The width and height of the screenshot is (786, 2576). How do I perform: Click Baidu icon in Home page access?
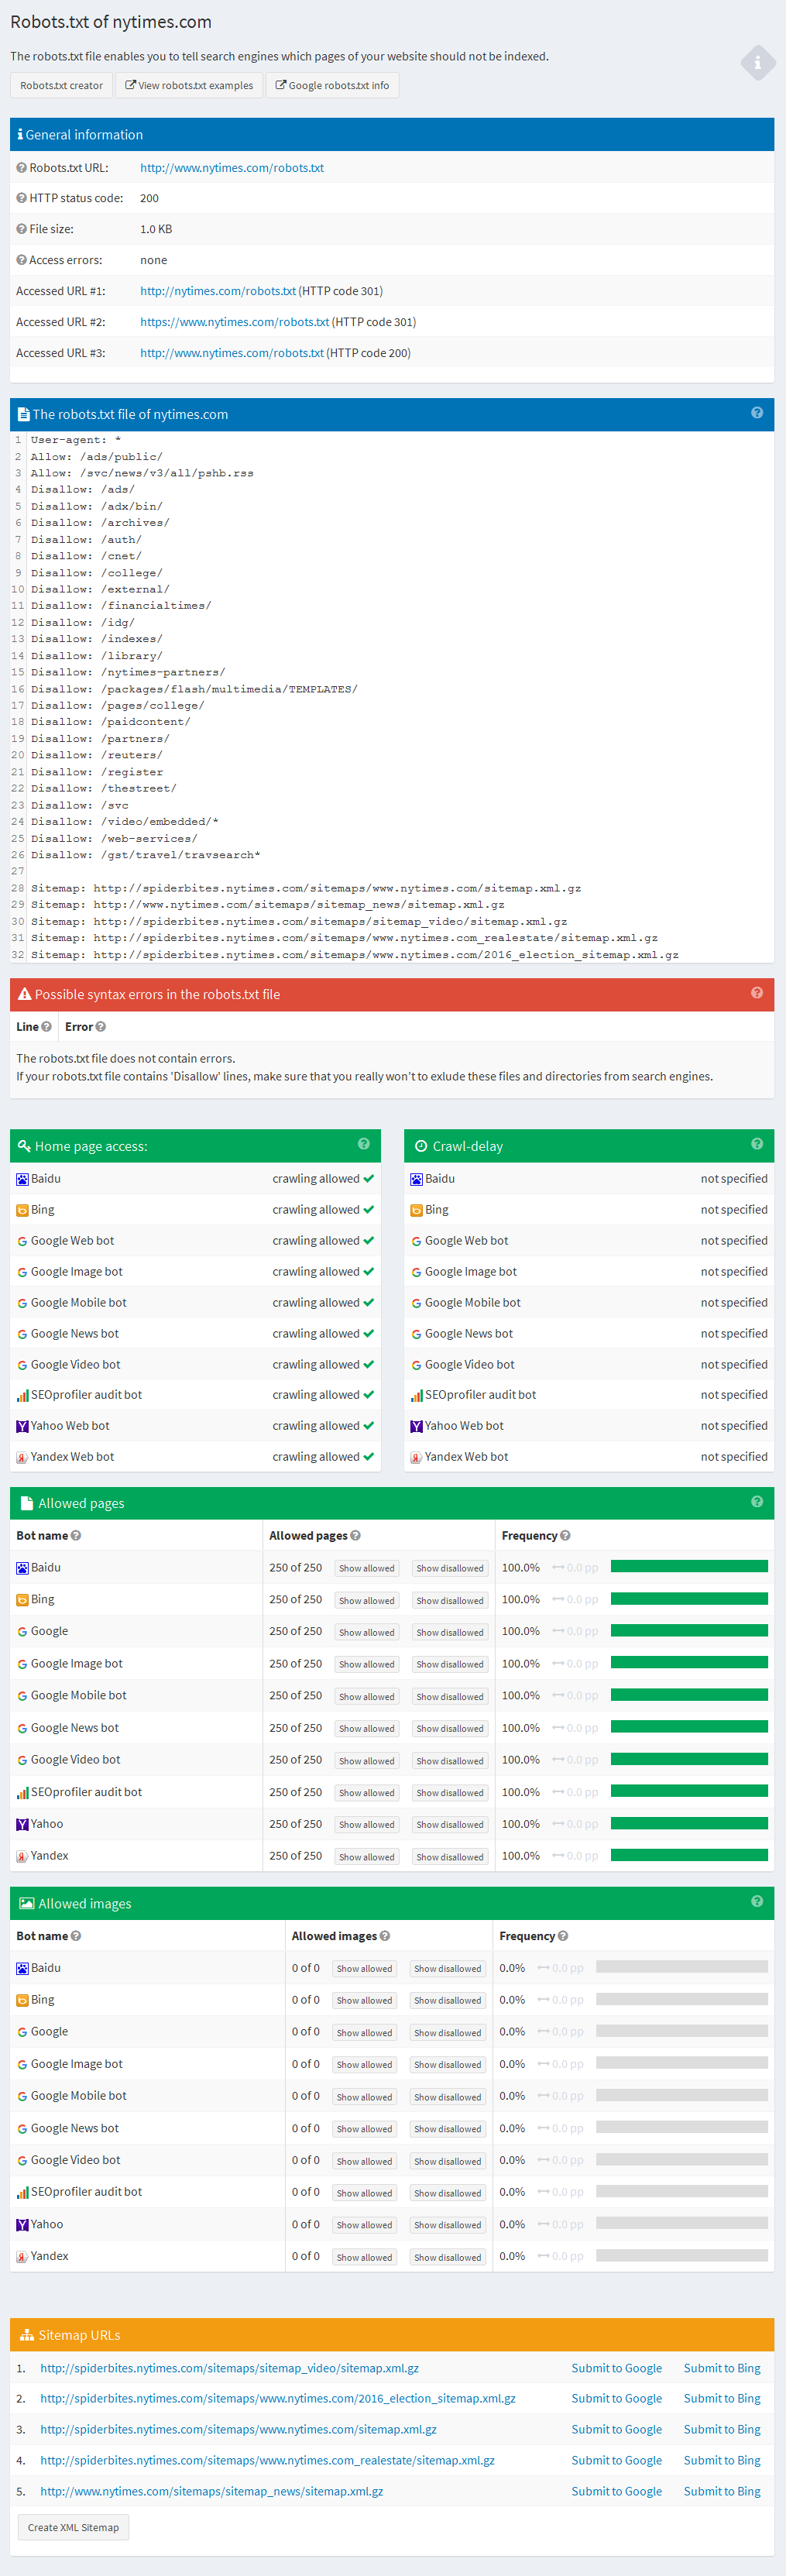click(22, 1179)
